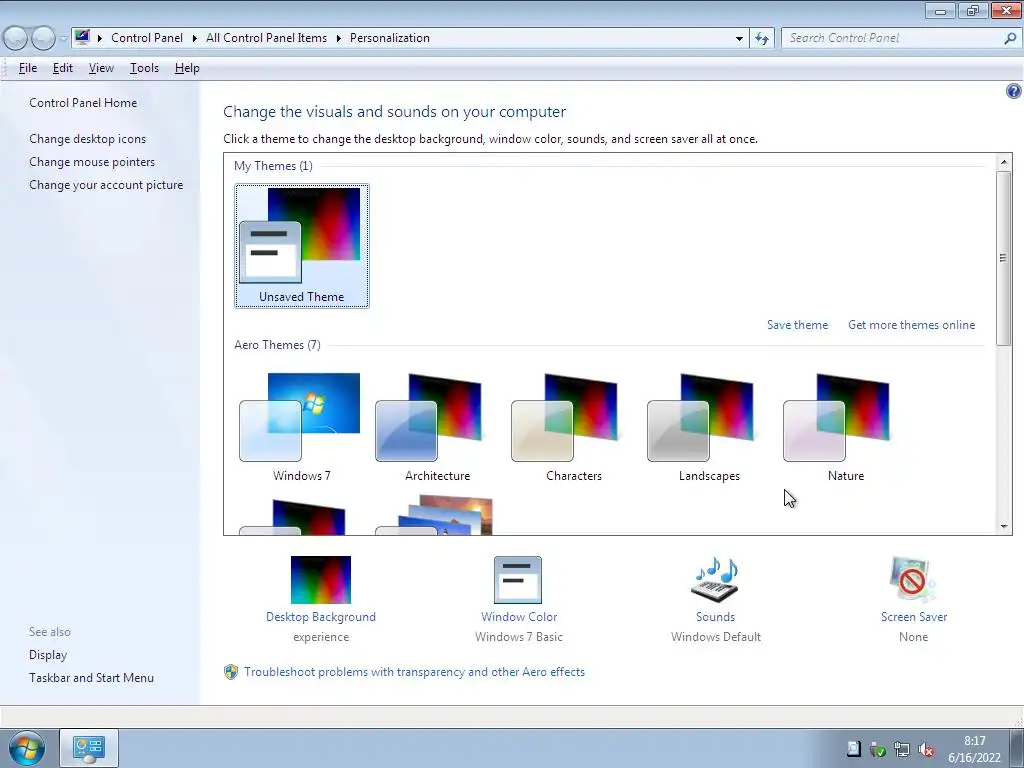The width and height of the screenshot is (1024, 768).
Task: Open the File menu
Action: click(x=27, y=68)
